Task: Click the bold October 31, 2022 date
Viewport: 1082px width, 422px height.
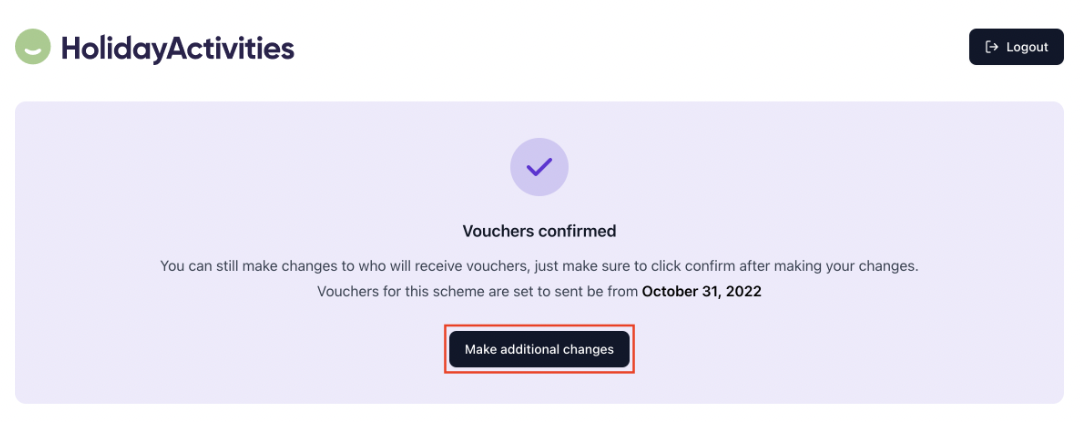Action: click(702, 292)
